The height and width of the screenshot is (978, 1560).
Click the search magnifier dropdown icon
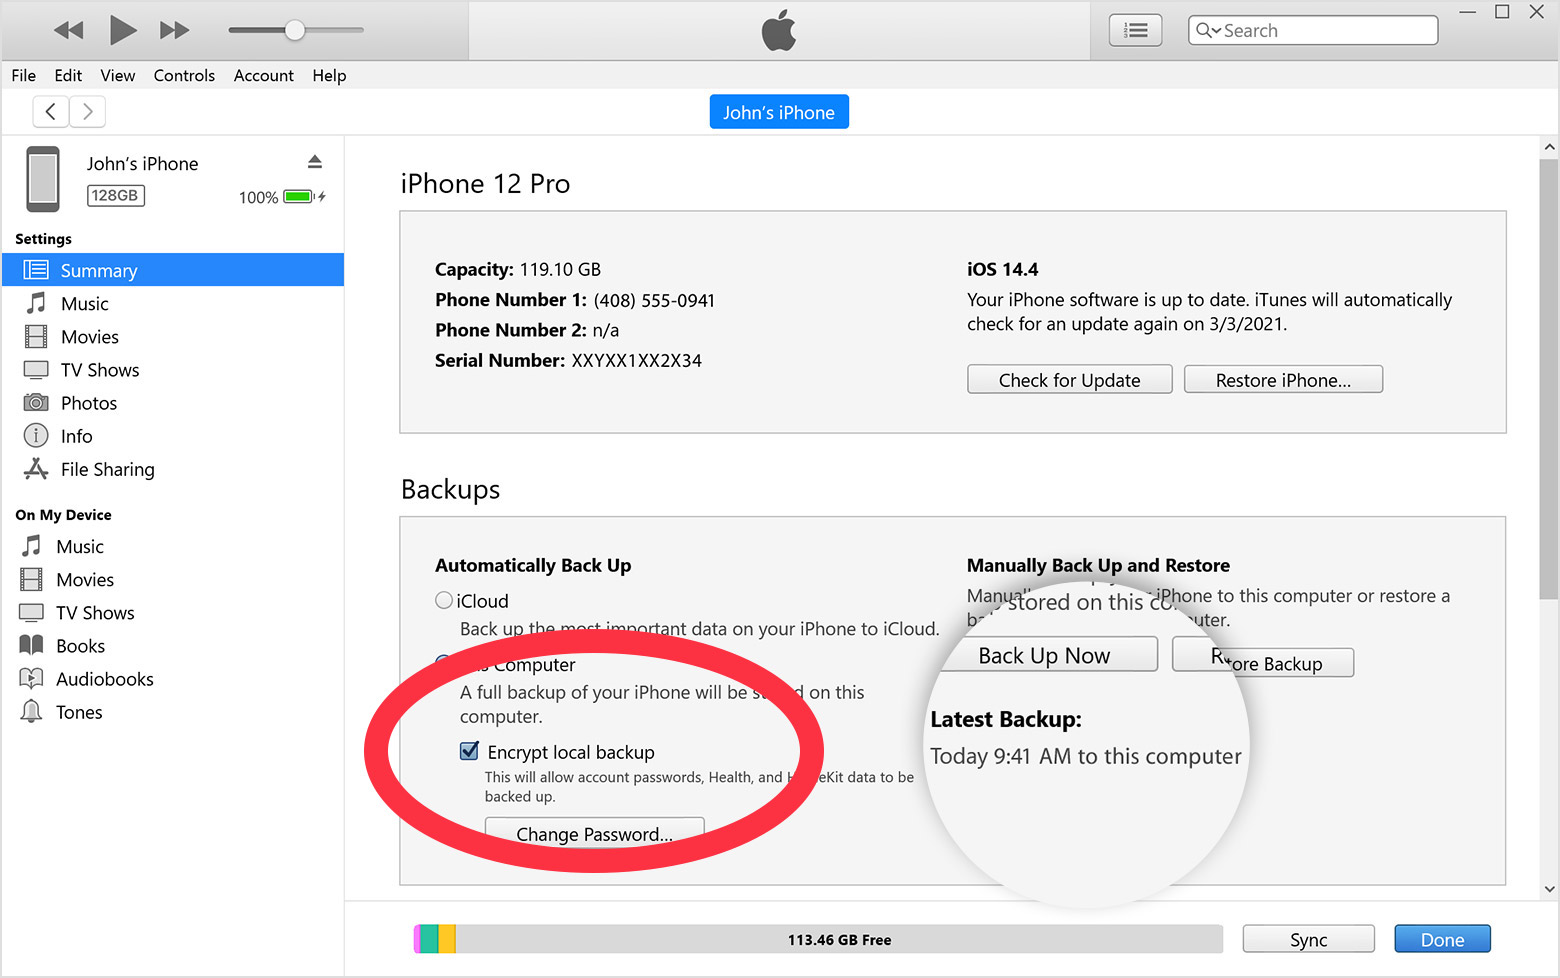1208,31
